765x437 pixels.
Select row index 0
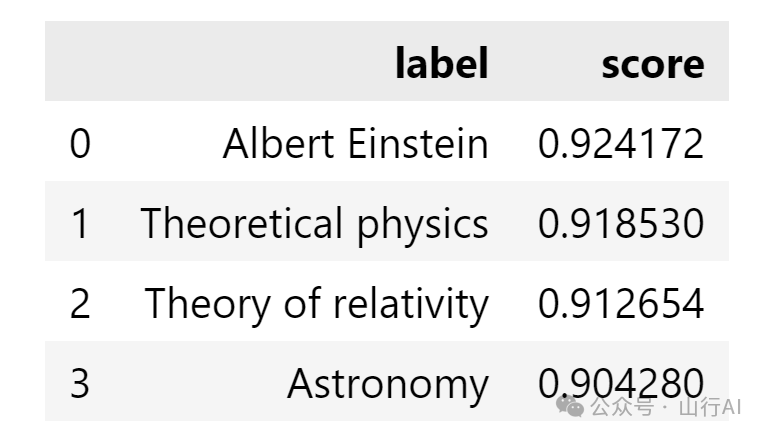80,144
